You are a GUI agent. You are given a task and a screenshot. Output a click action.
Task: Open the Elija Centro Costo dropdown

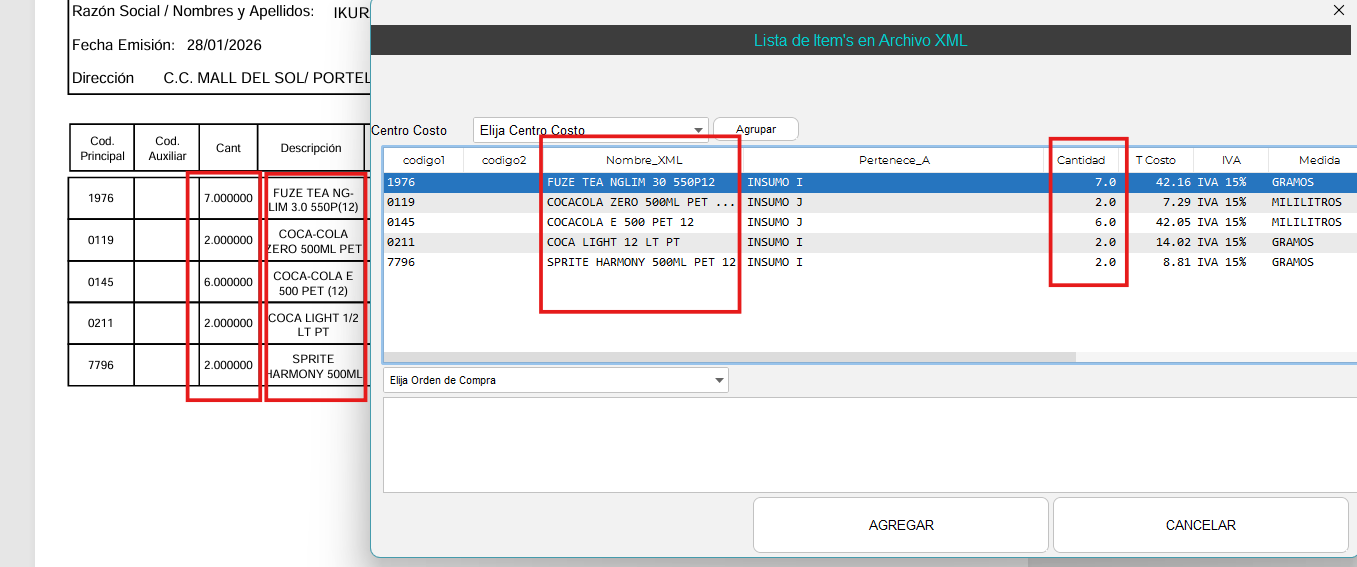[x=590, y=130]
